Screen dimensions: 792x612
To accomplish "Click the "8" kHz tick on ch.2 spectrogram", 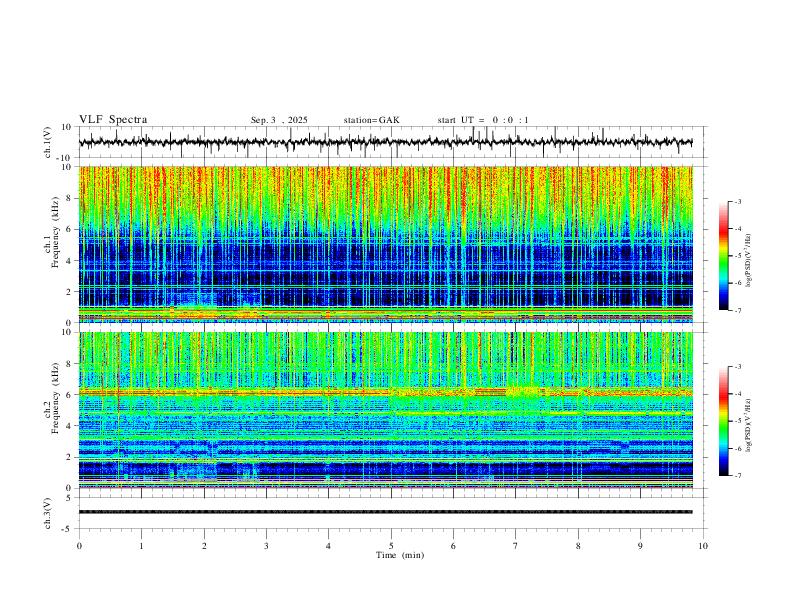I will (x=70, y=364).
